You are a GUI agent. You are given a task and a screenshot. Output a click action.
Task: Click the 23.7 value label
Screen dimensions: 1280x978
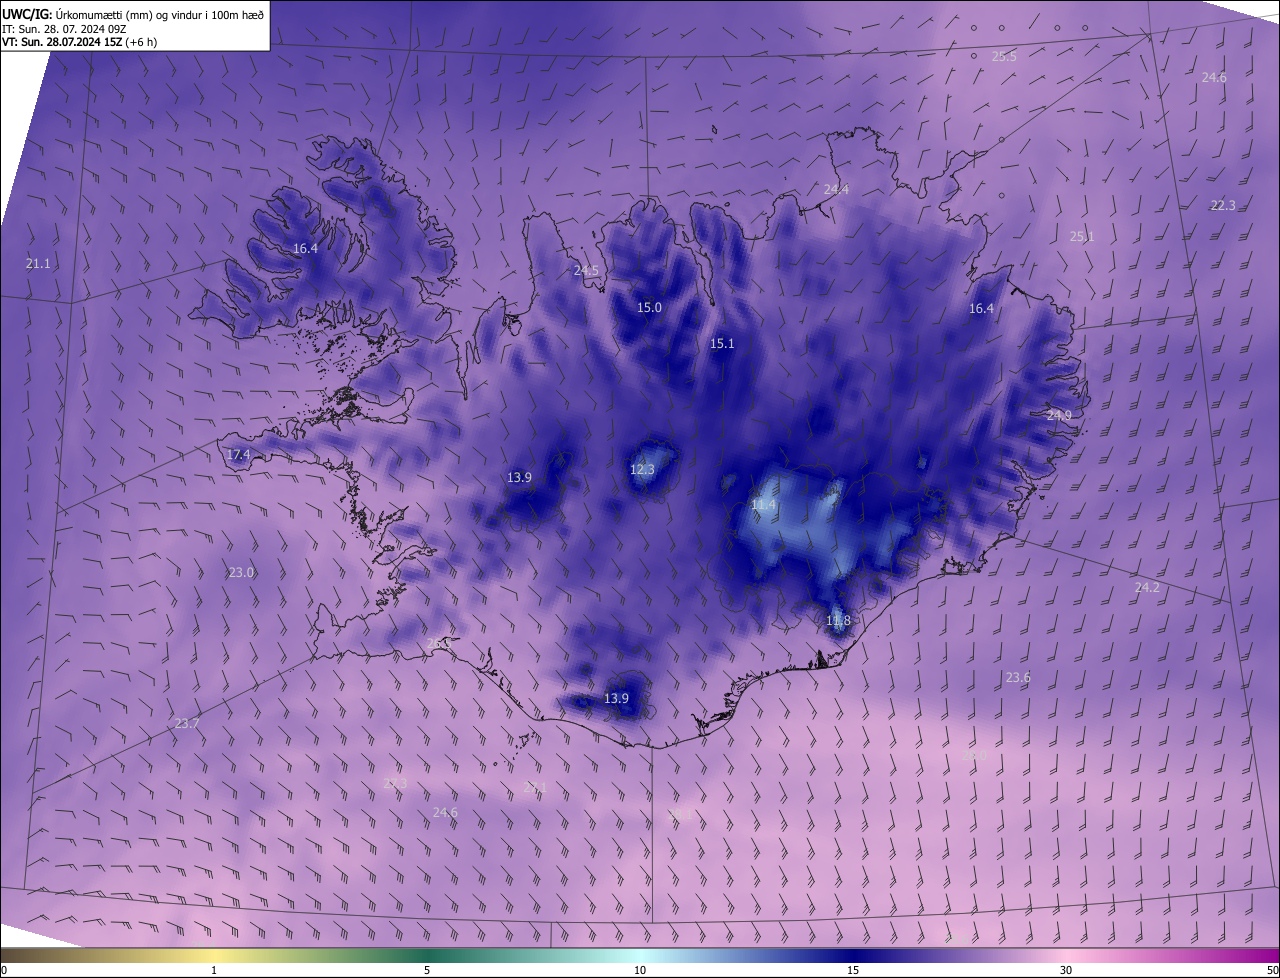point(187,724)
